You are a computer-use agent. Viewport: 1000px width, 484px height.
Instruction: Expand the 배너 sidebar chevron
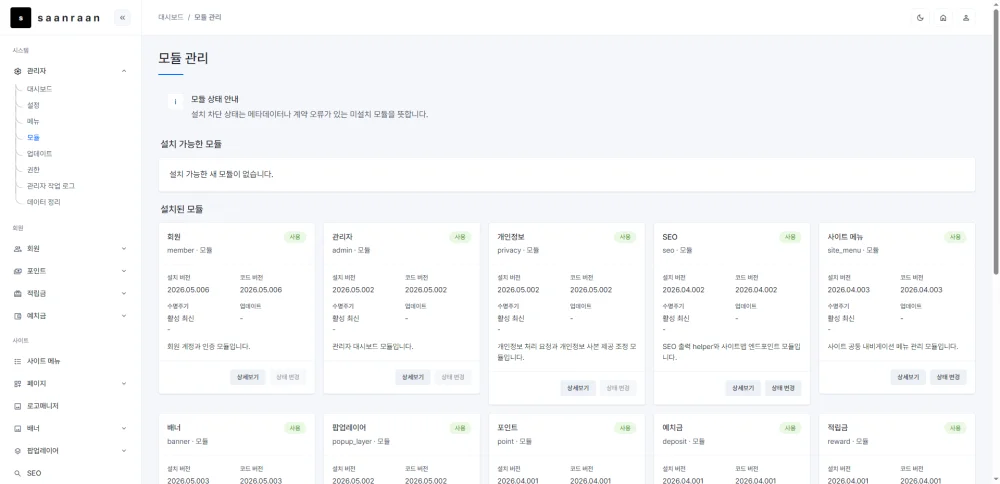pos(124,429)
